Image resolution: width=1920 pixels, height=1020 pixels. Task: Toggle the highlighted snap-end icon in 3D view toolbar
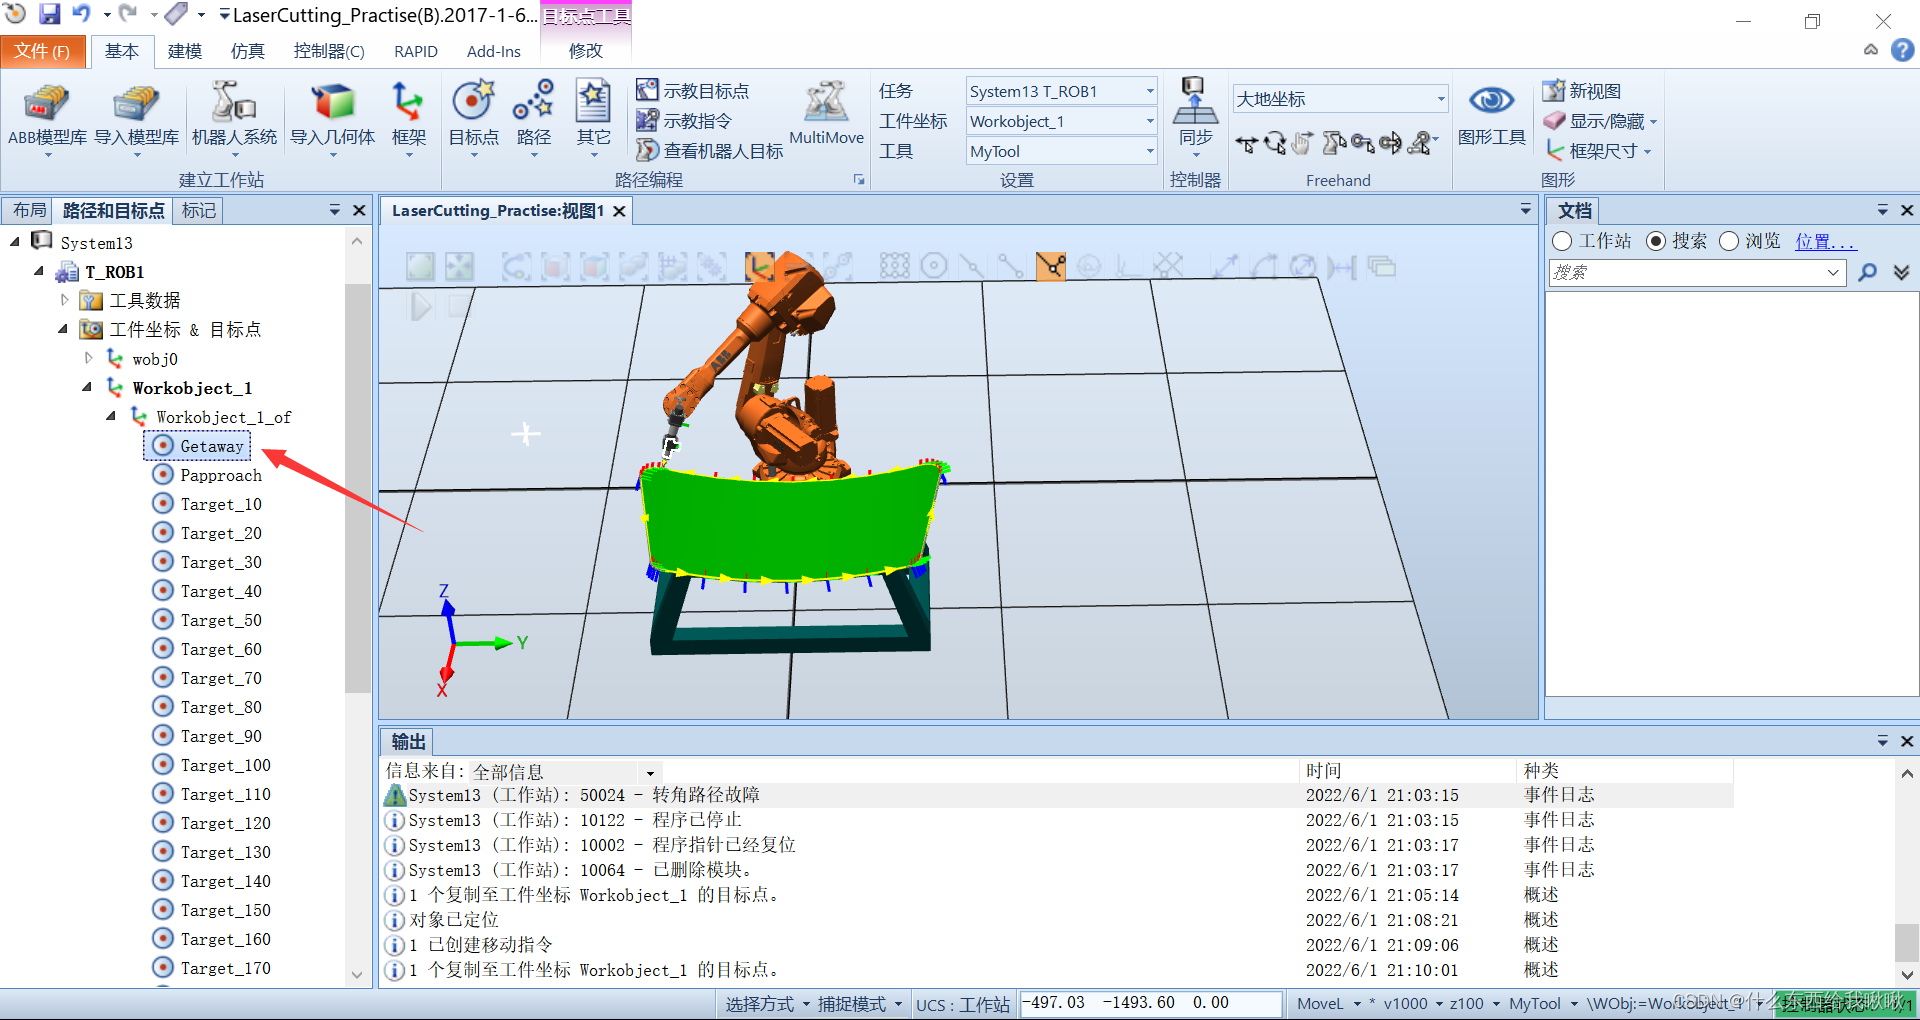[1051, 266]
